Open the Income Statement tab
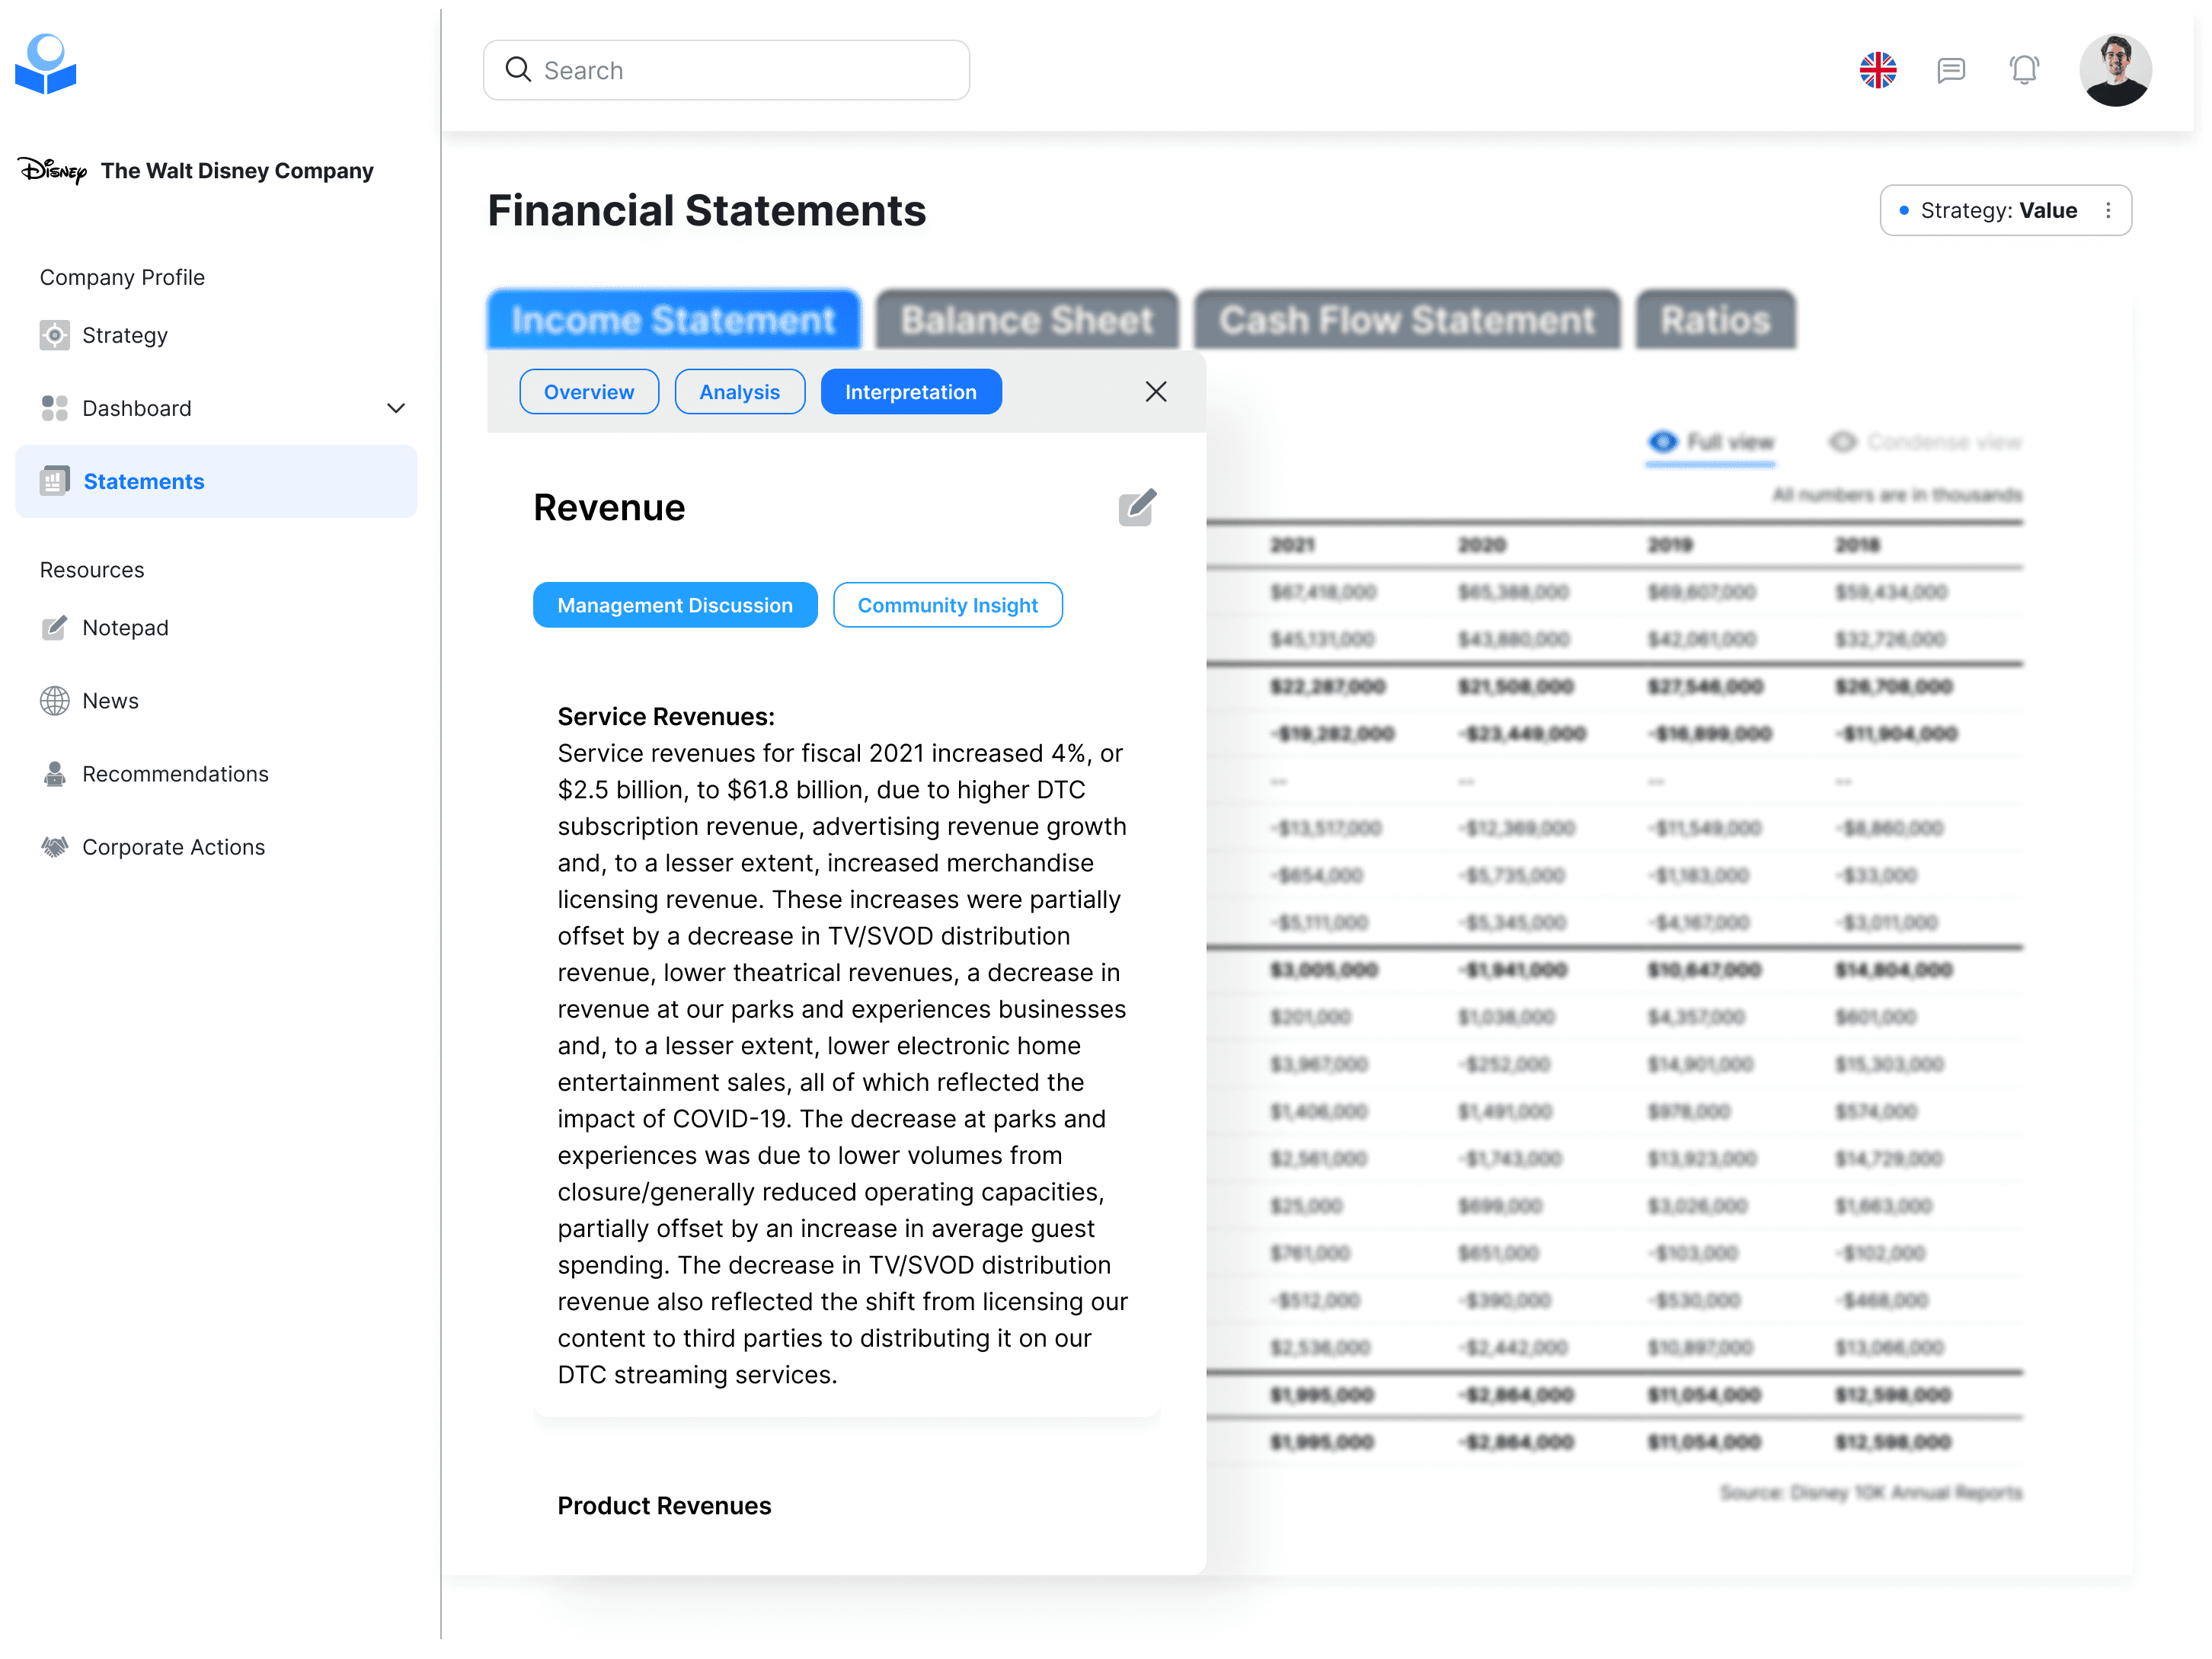 tap(673, 320)
